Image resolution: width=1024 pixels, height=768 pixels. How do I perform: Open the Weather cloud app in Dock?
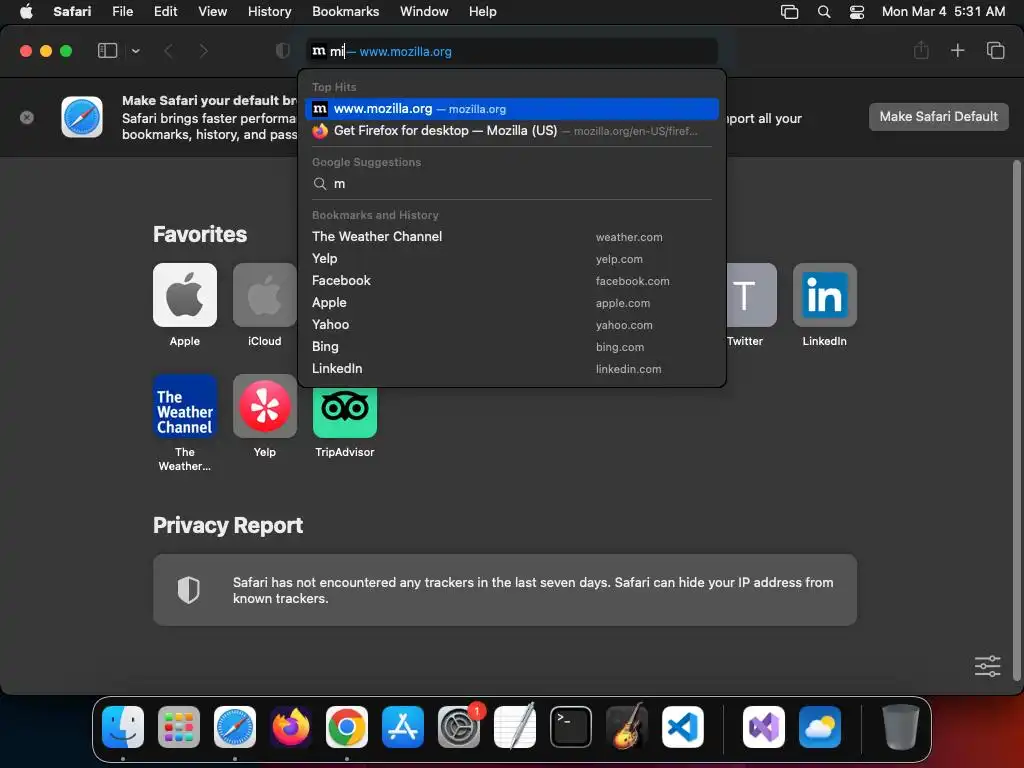(820, 726)
